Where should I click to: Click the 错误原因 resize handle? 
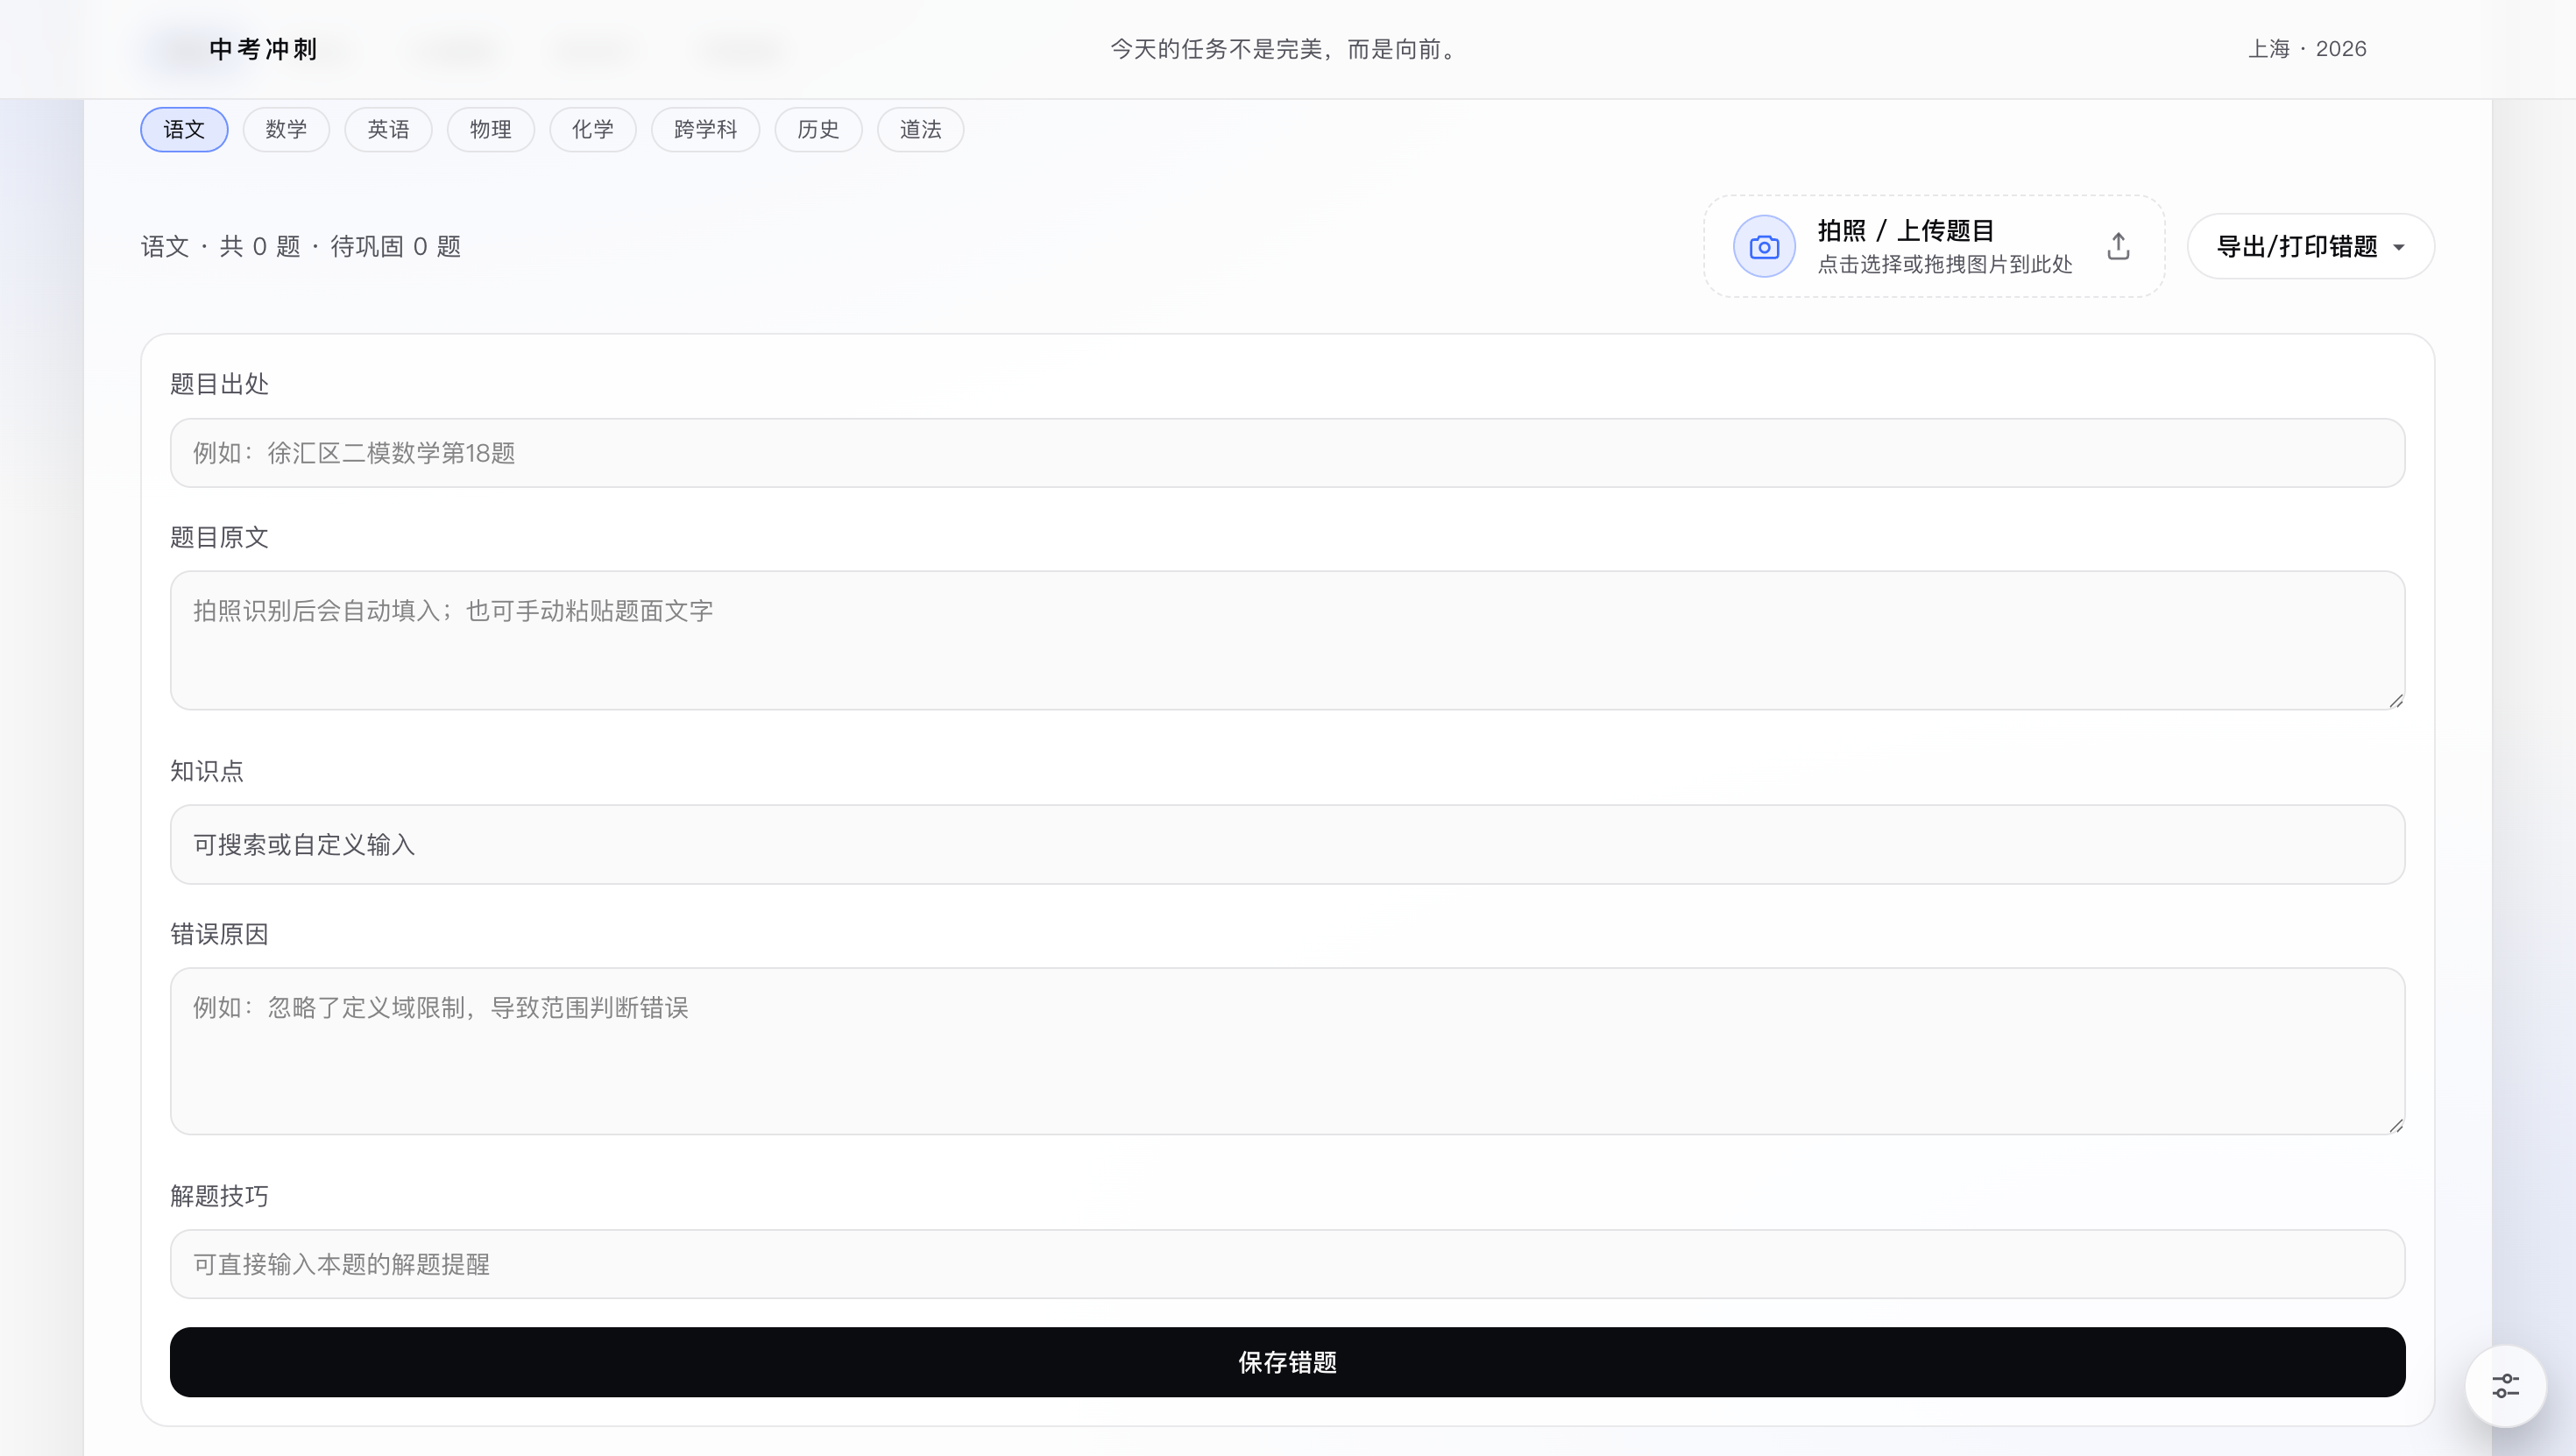(x=2396, y=1126)
